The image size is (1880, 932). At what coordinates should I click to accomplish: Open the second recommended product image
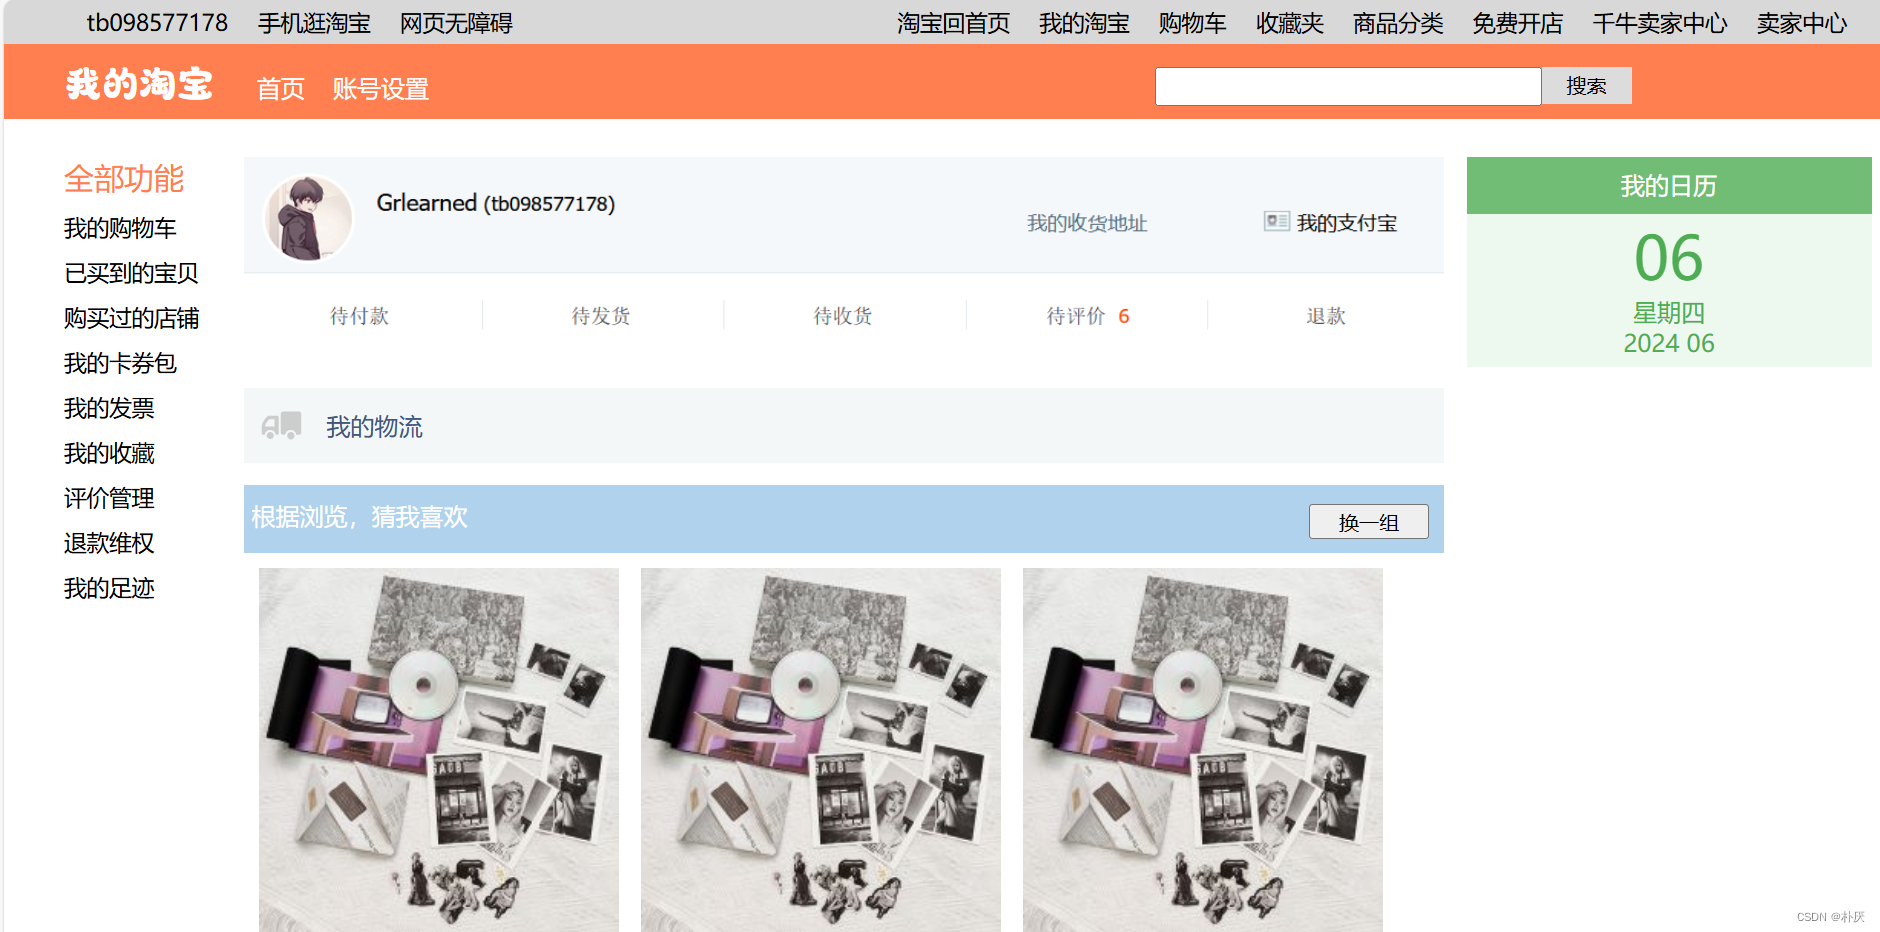[x=821, y=750]
